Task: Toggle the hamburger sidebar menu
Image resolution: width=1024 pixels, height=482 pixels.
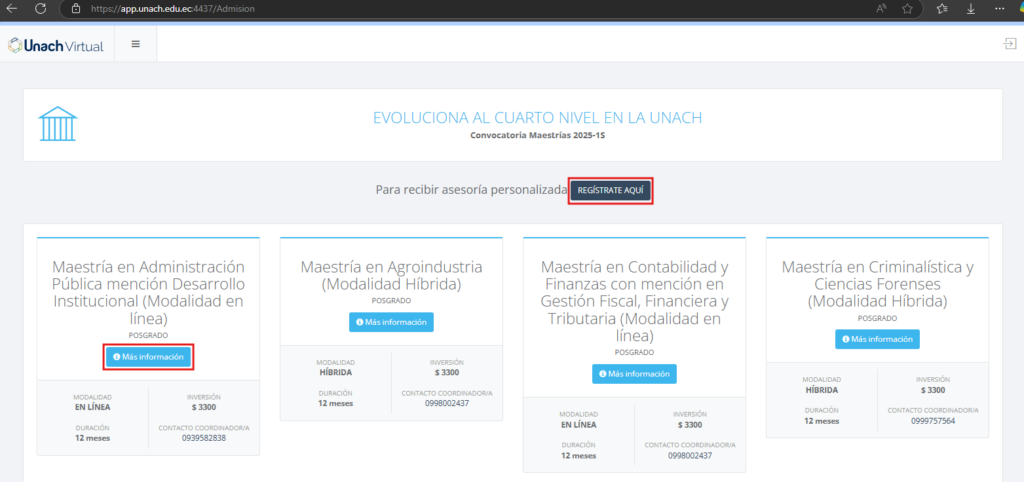Action: pos(136,44)
